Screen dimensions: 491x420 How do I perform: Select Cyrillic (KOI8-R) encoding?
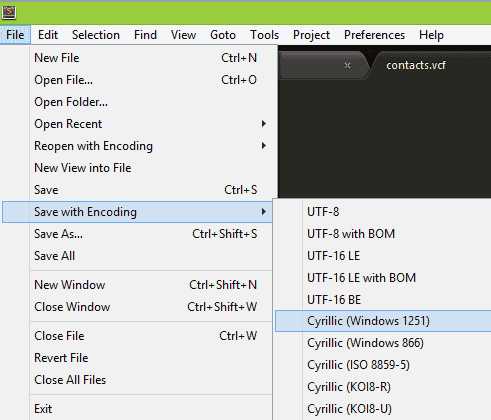[x=383, y=387]
